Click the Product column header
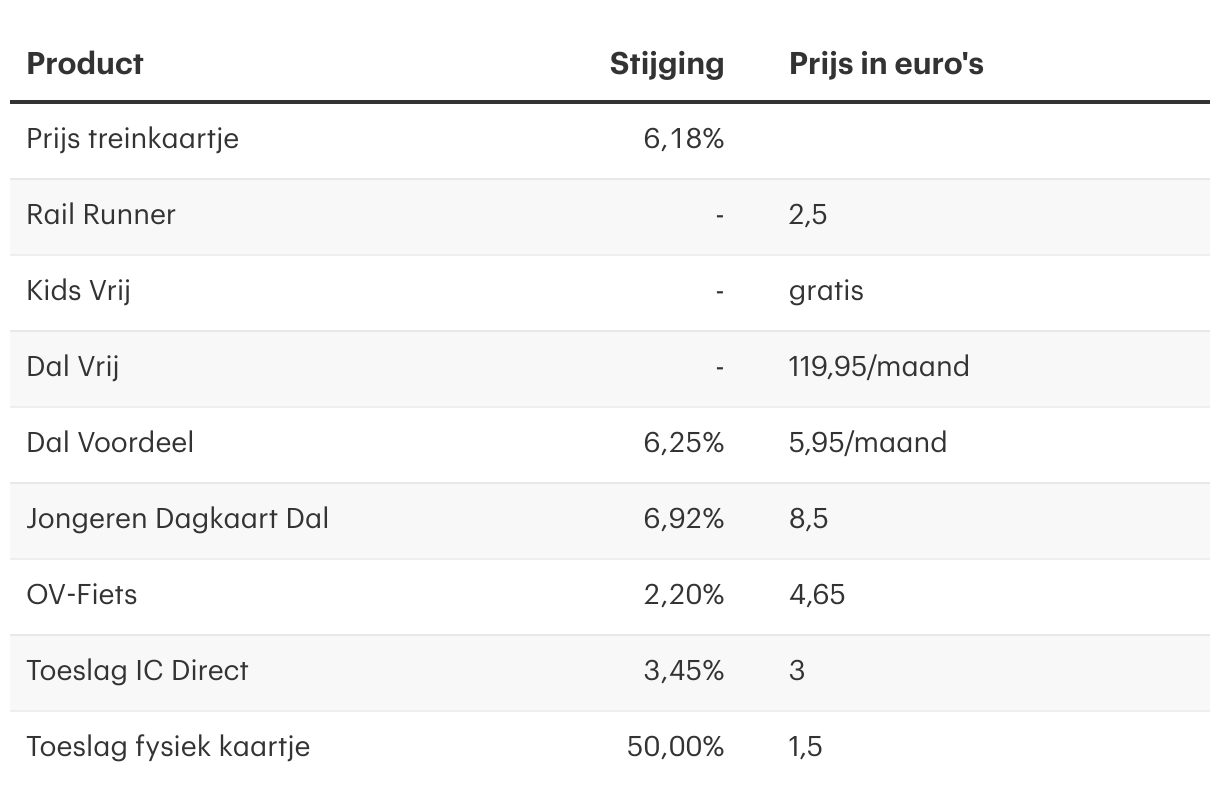 85,64
